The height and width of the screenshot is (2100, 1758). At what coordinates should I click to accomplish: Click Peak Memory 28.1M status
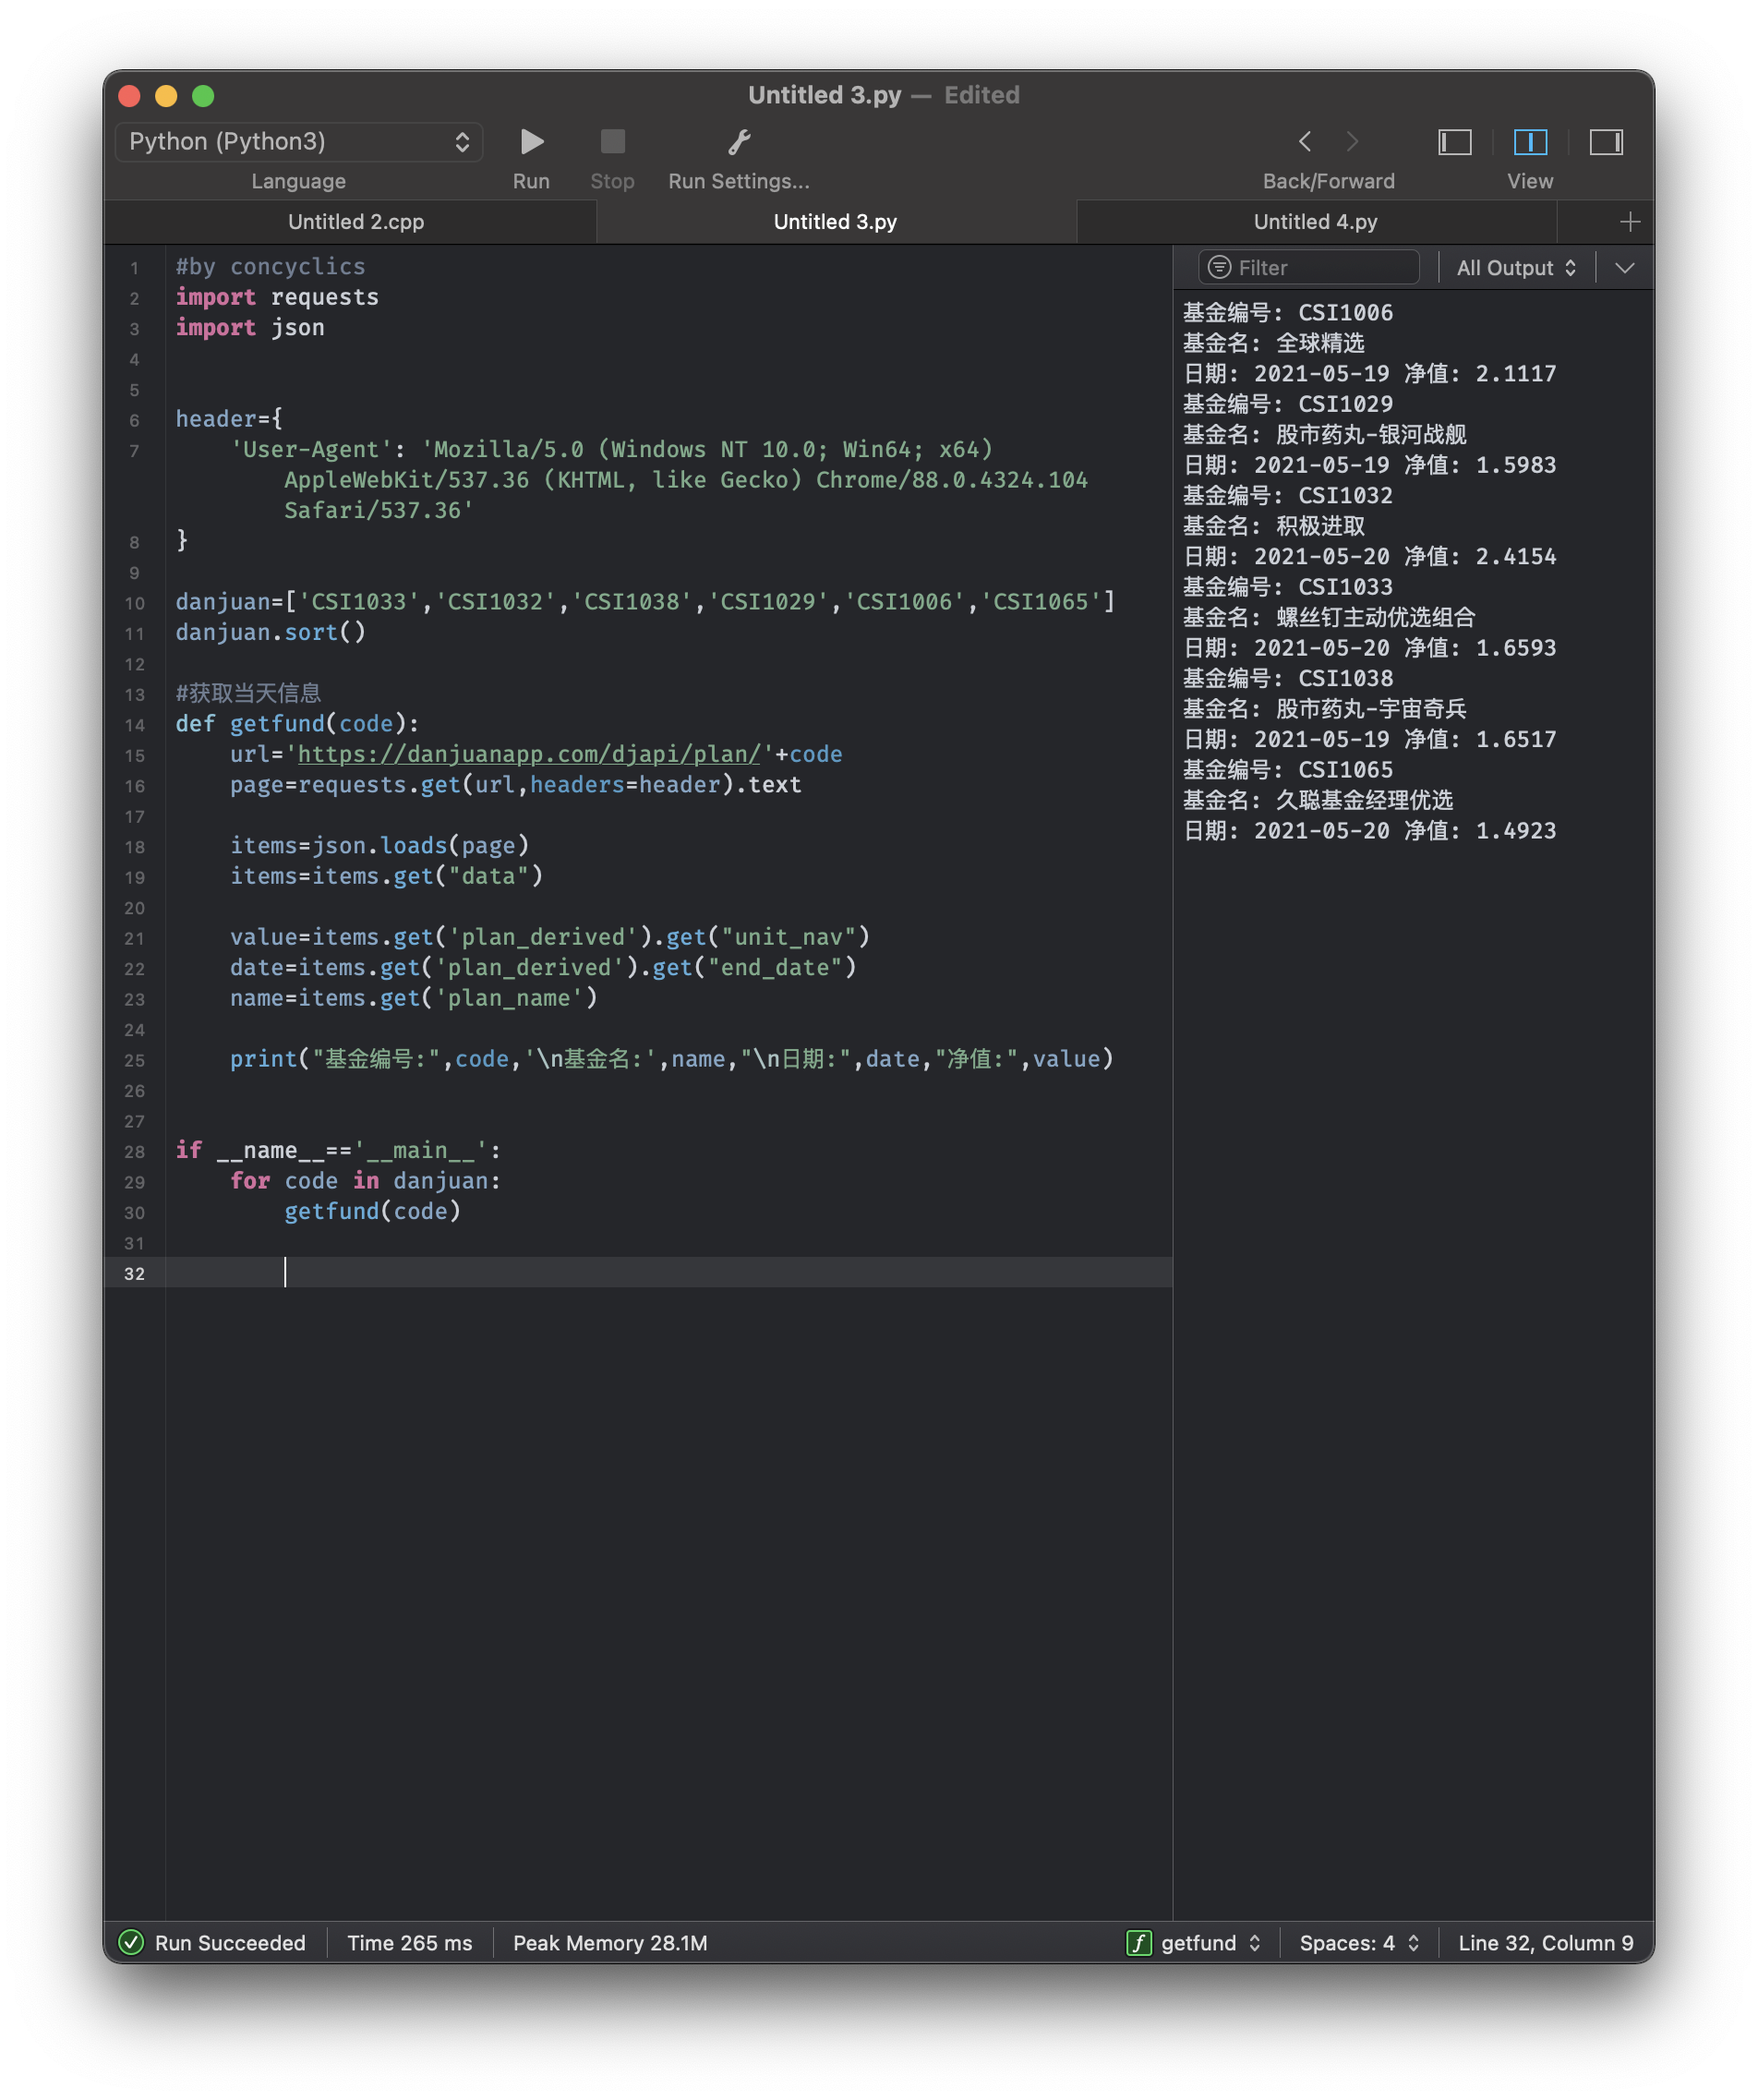tap(610, 1943)
